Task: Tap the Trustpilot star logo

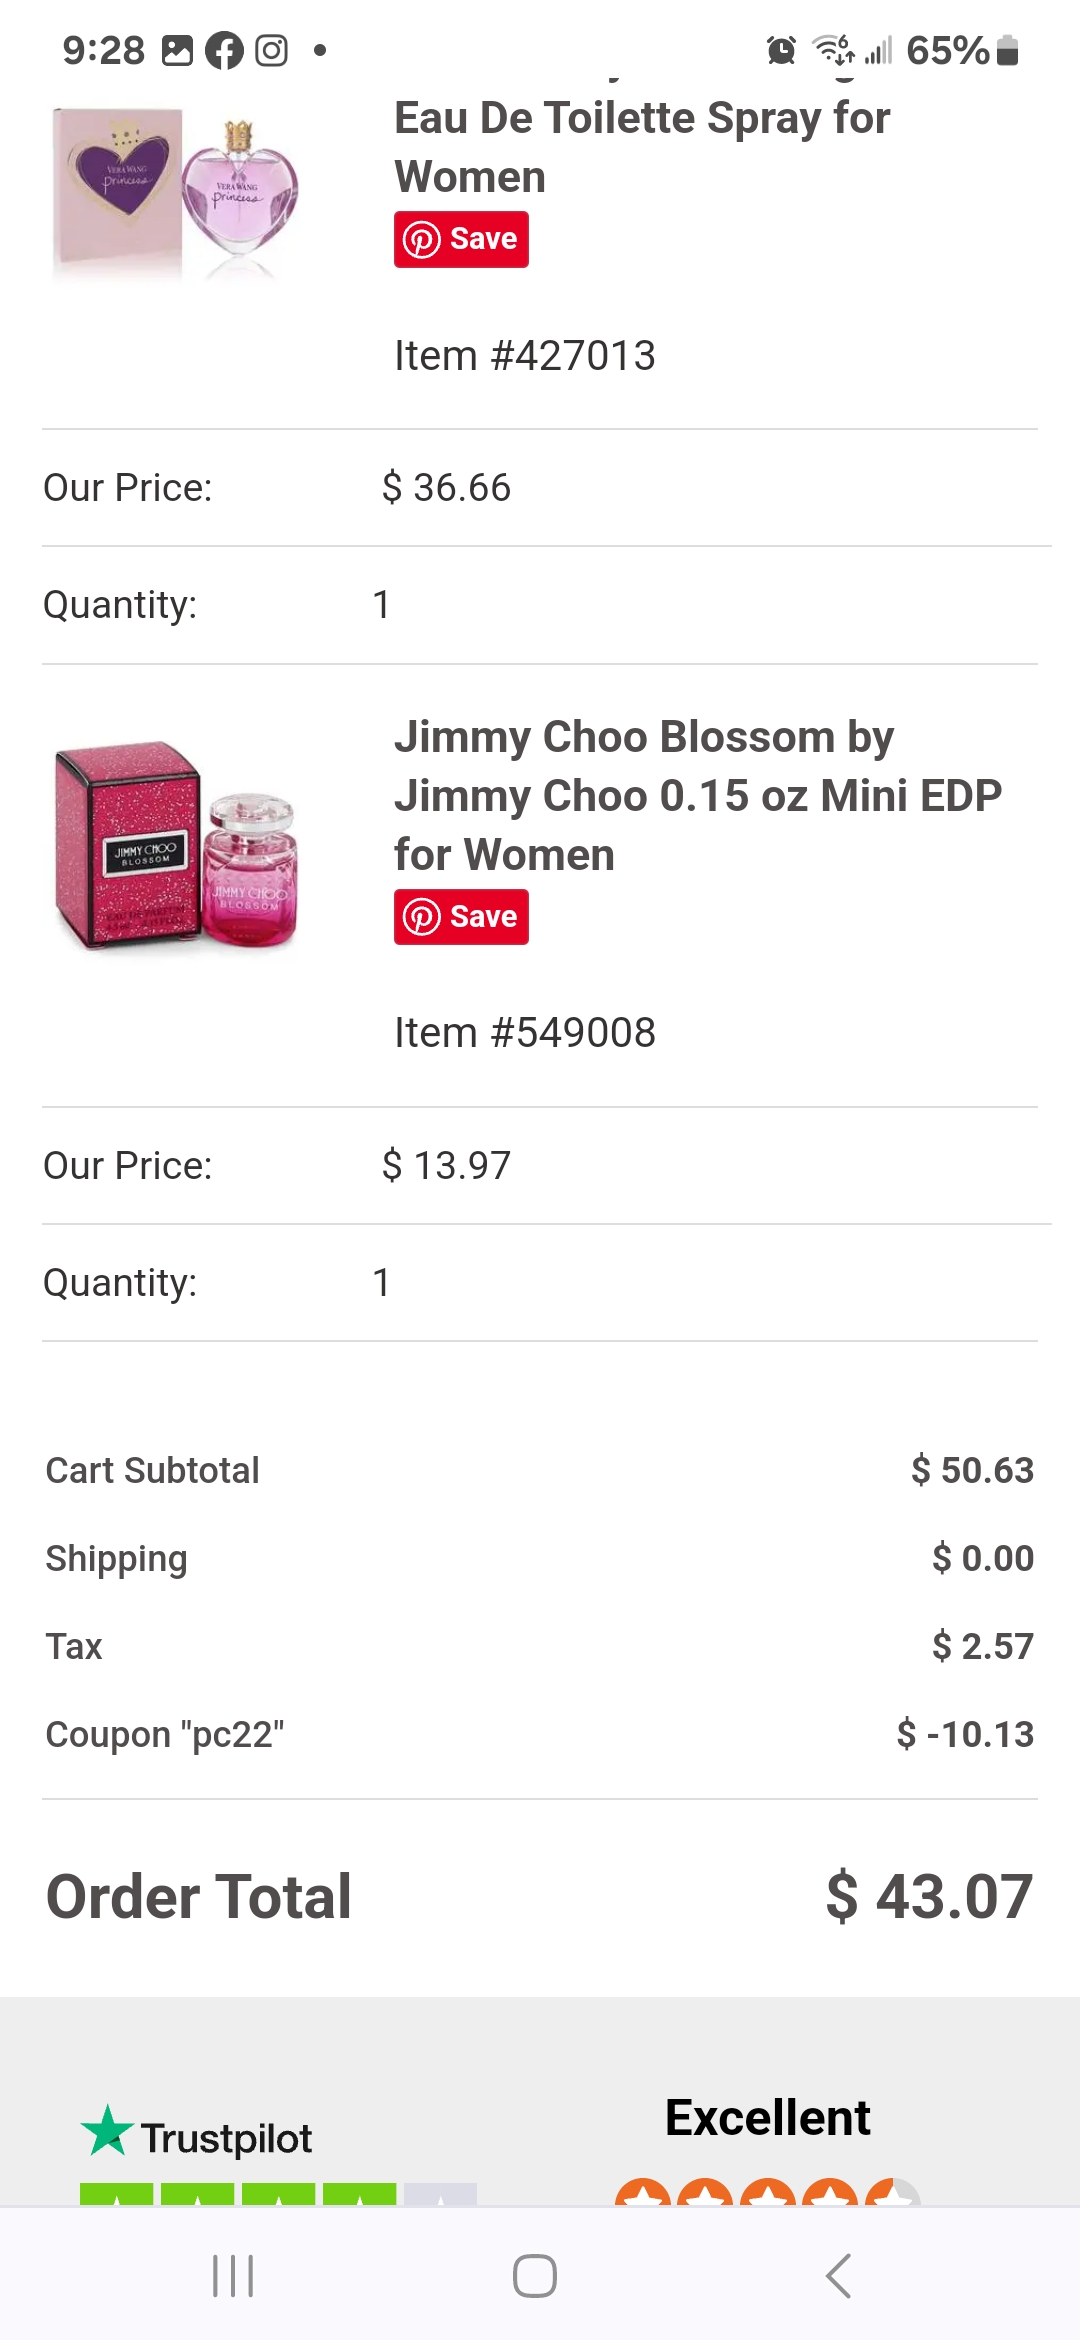Action: pyautogui.click(x=107, y=2136)
